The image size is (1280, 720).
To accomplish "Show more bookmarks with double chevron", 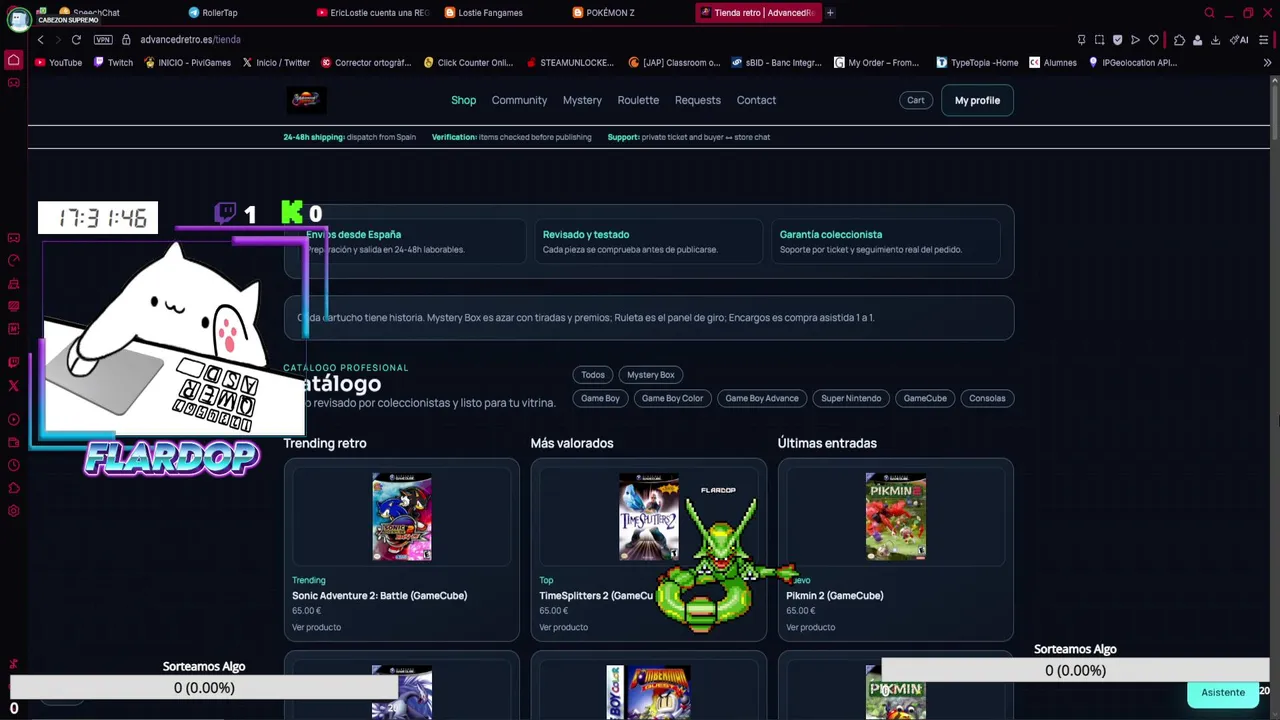I will 1267,62.
